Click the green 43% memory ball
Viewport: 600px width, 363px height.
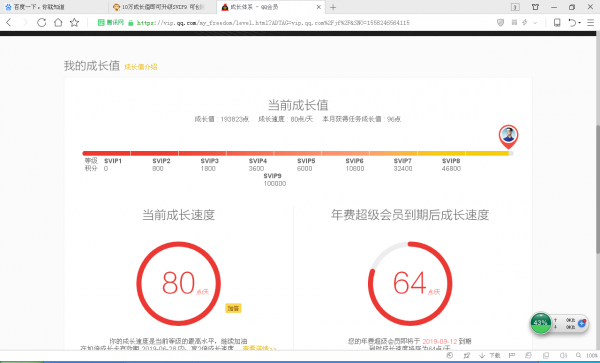[x=540, y=323]
